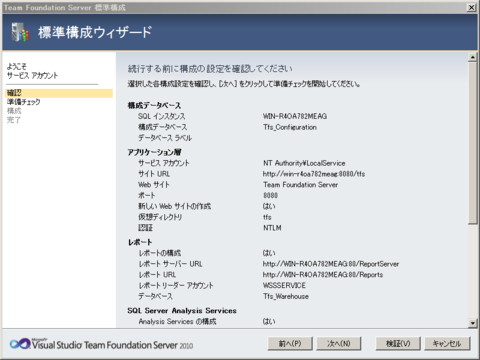The image size is (480, 360).
Task: Click the scrollbar down arrow
Action: 472,323
